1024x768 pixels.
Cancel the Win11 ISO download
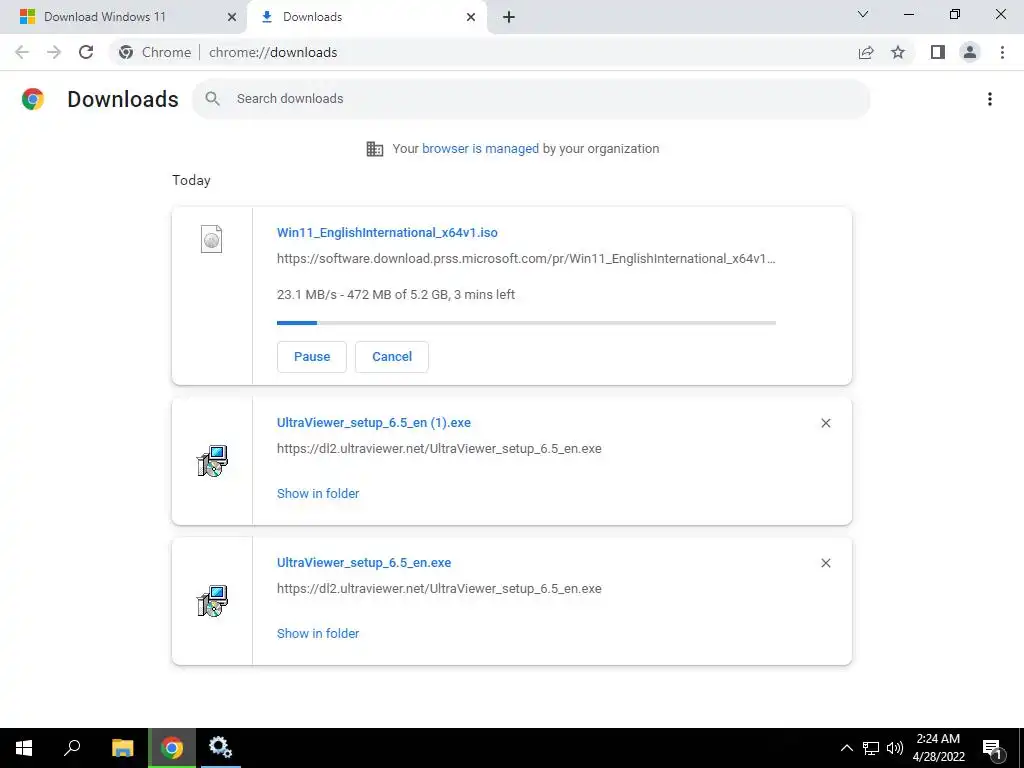[392, 357]
